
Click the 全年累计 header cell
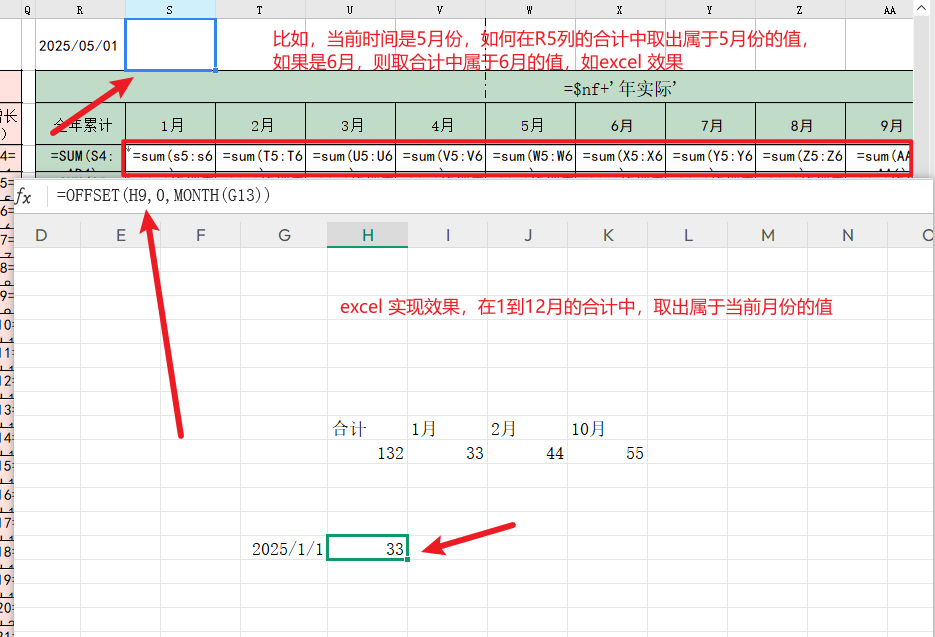pos(80,124)
